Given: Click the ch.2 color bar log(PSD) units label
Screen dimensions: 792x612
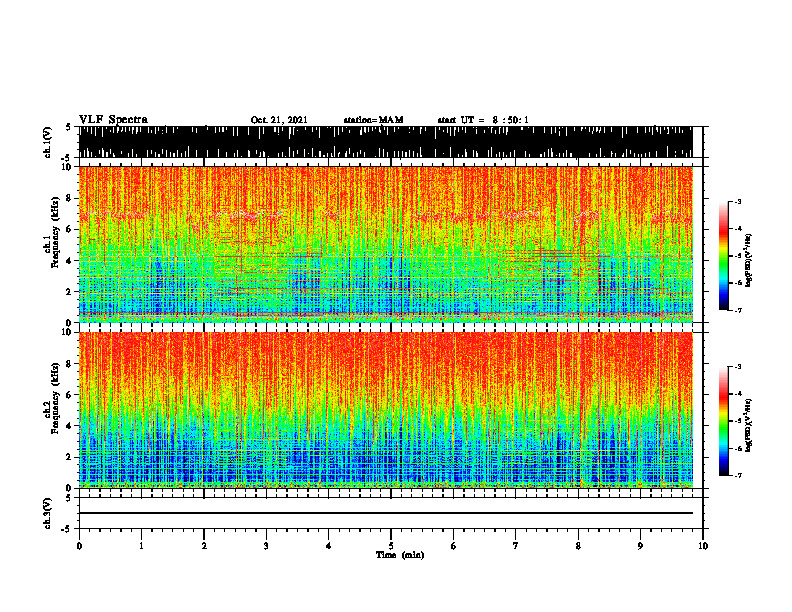Looking at the screenshot, I should (x=749, y=425).
